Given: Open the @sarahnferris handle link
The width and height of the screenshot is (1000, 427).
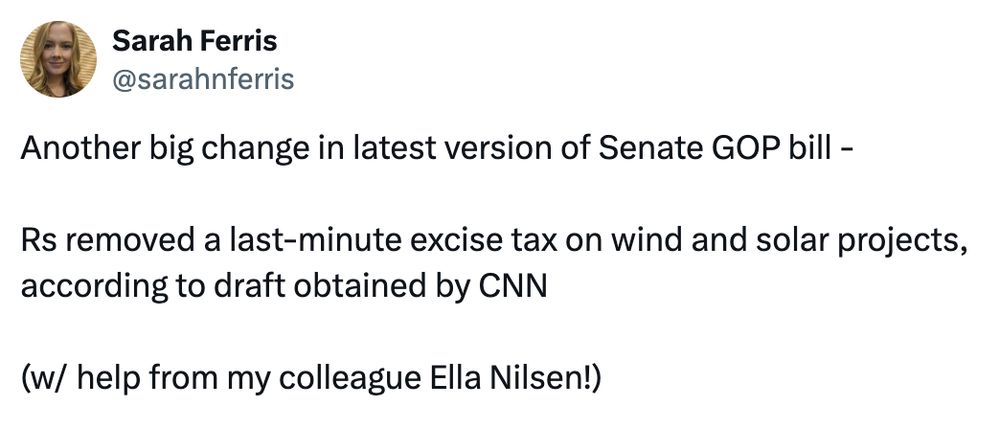Looking at the screenshot, I should point(203,80).
